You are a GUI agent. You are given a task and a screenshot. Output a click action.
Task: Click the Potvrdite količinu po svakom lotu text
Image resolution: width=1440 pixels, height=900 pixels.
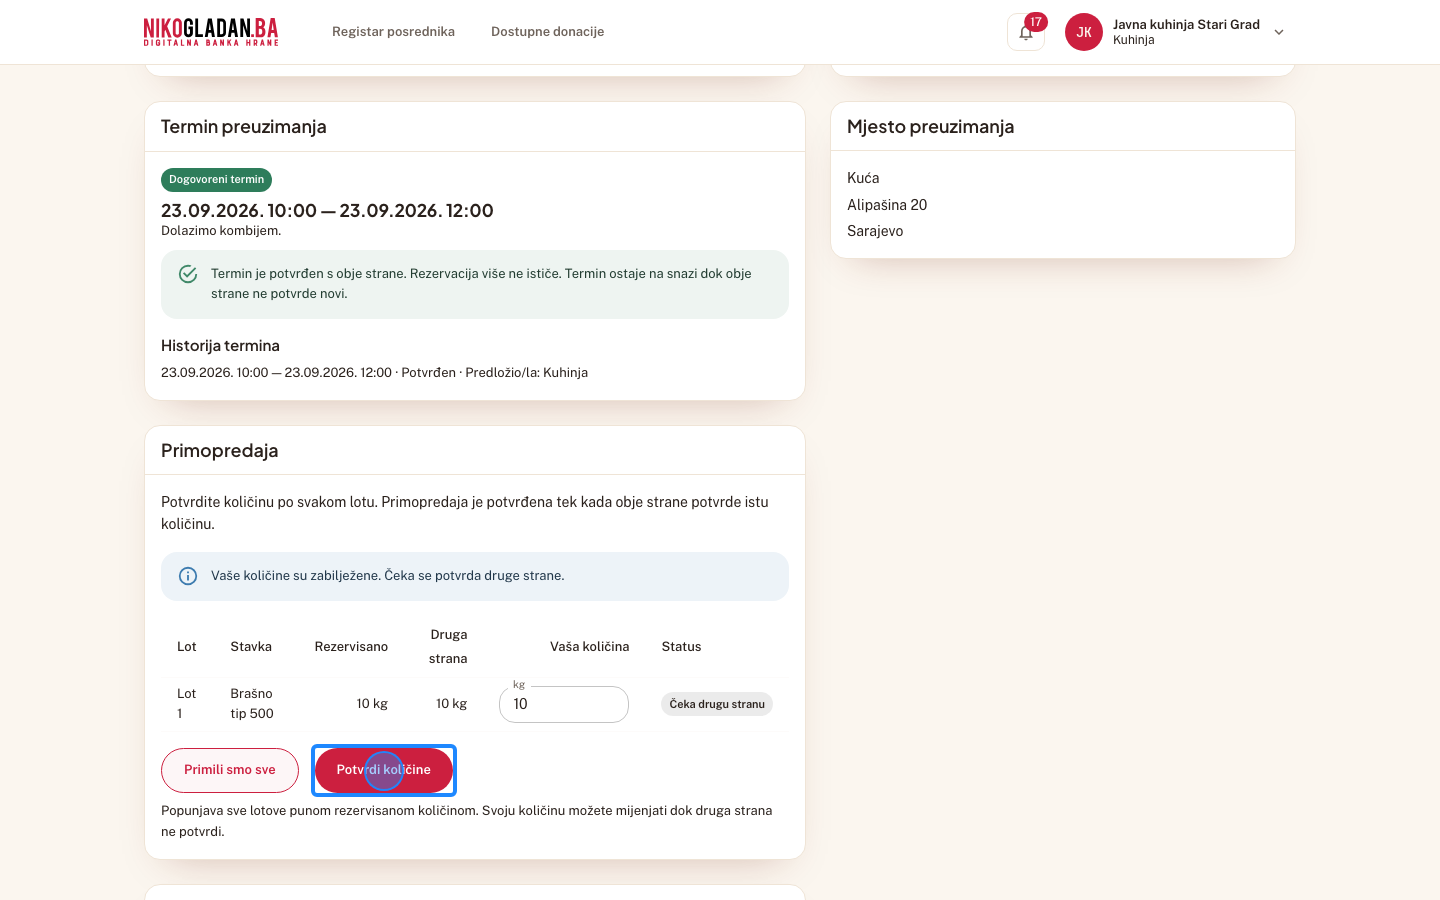pos(465,513)
